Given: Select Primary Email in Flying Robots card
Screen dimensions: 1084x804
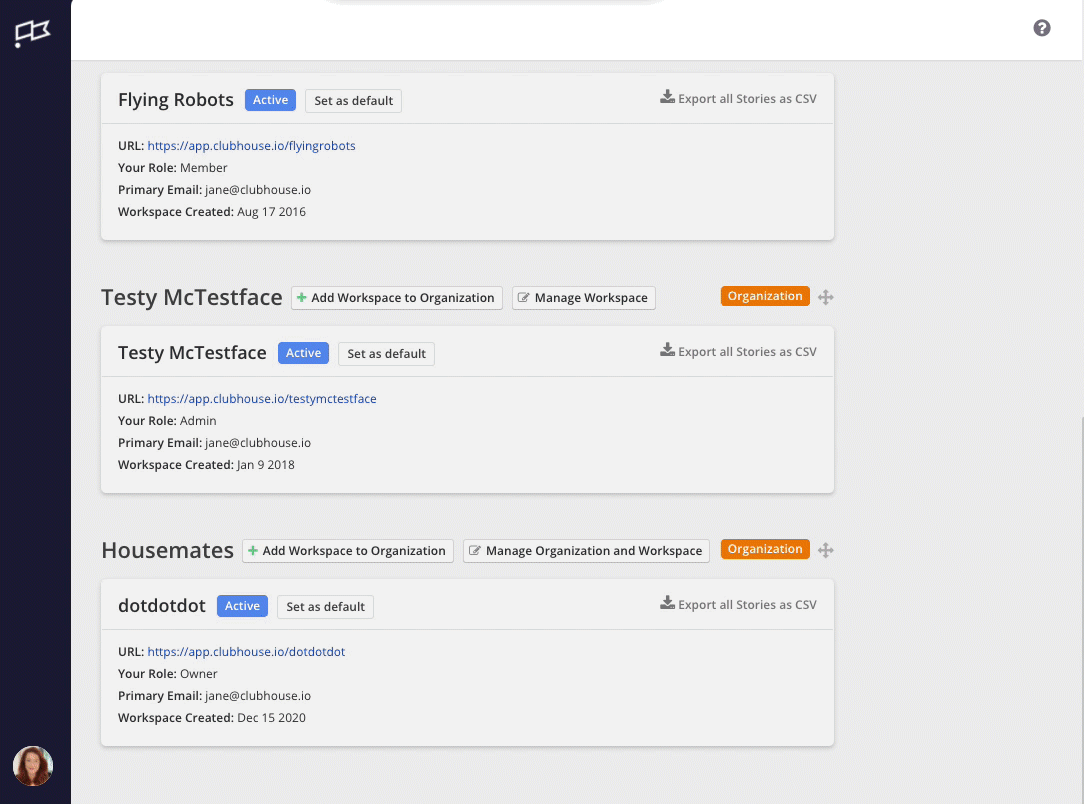Looking at the screenshot, I should pyautogui.click(x=214, y=189).
